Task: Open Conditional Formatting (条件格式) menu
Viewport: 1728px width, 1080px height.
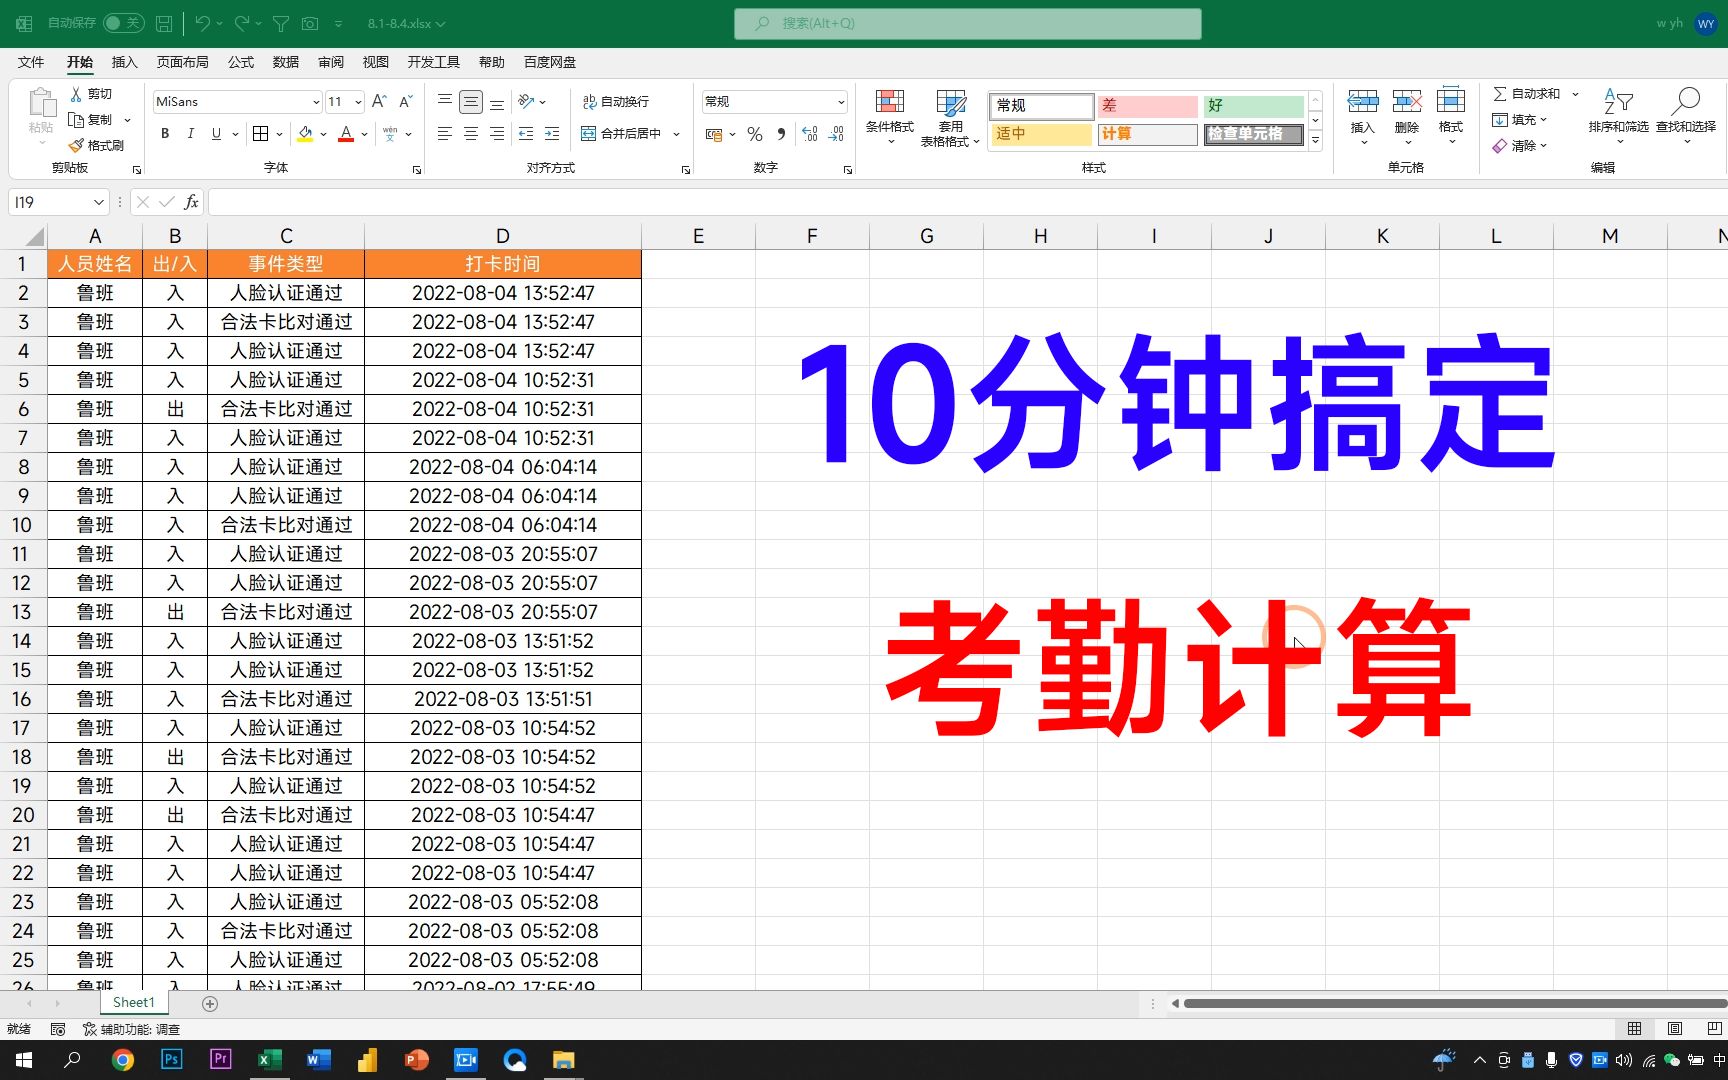Action: pyautogui.click(x=889, y=115)
